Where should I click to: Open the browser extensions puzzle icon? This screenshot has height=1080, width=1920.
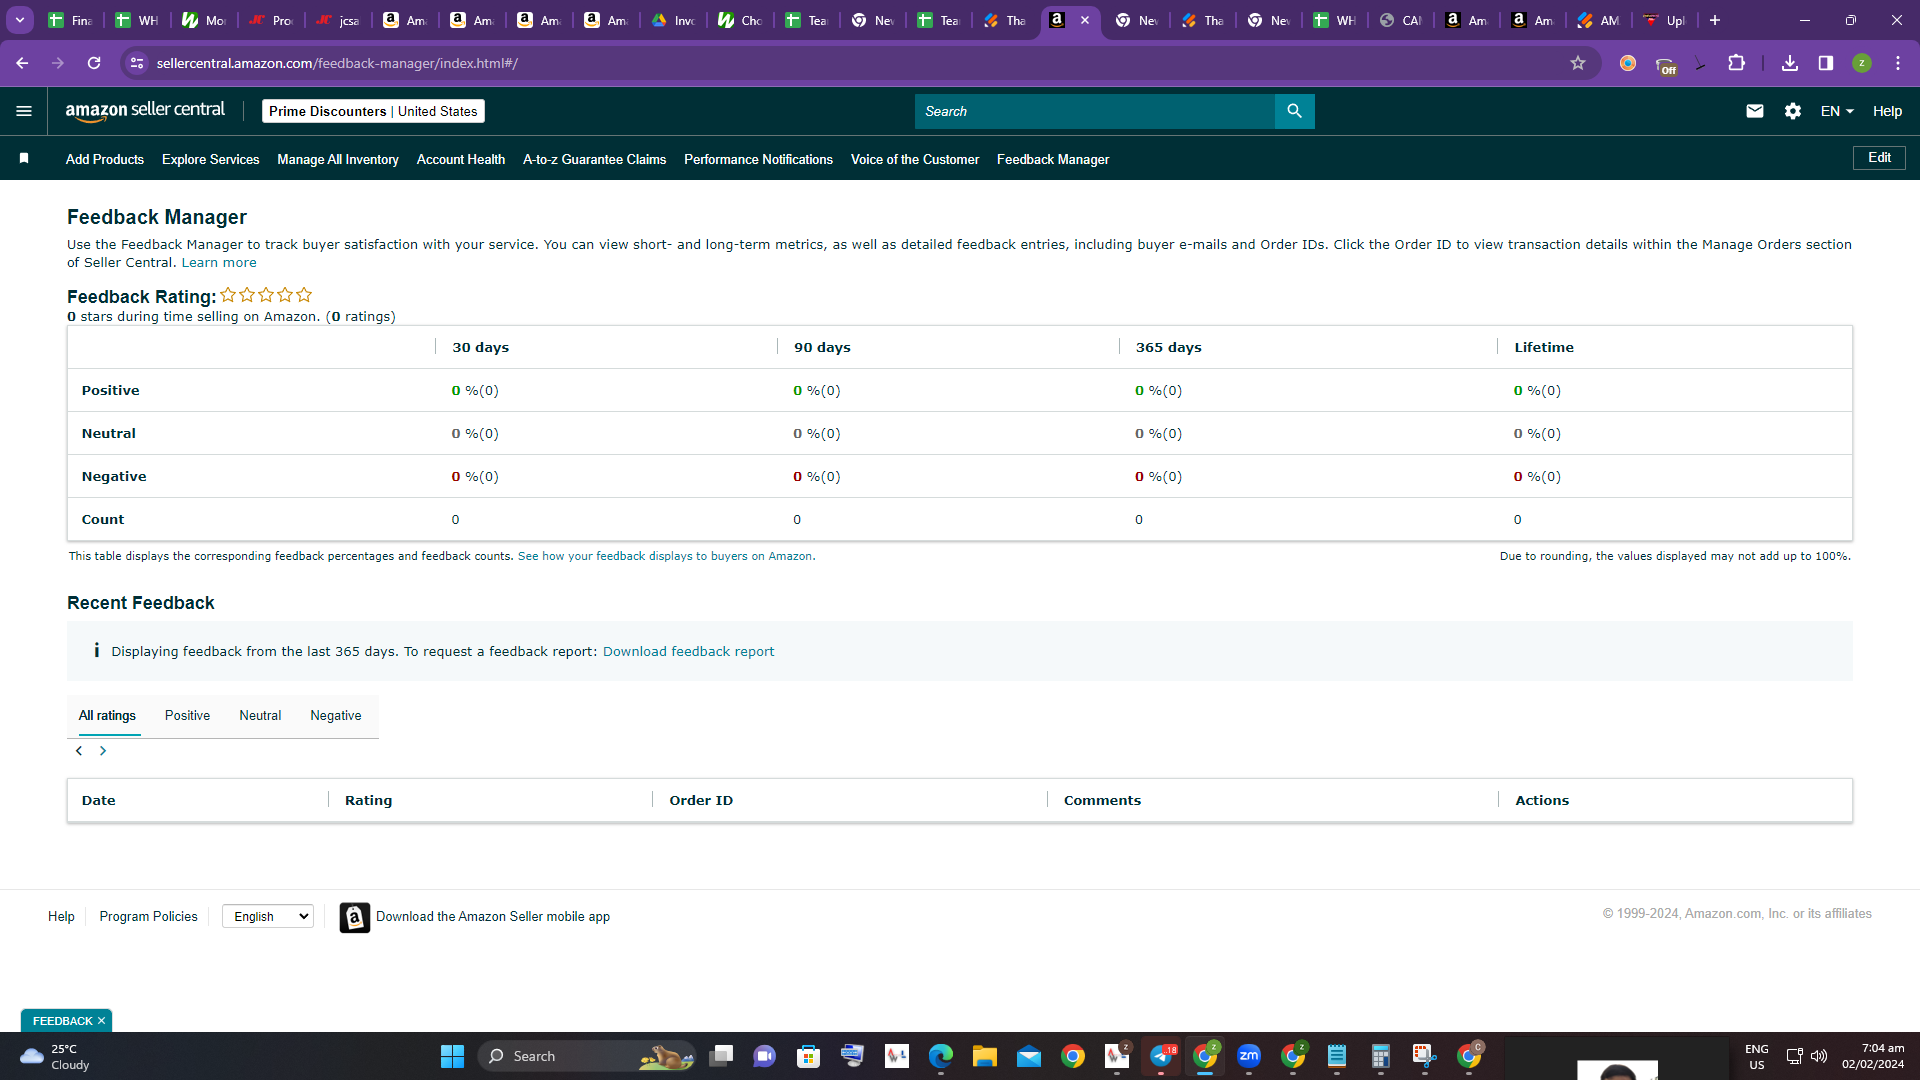point(1737,63)
